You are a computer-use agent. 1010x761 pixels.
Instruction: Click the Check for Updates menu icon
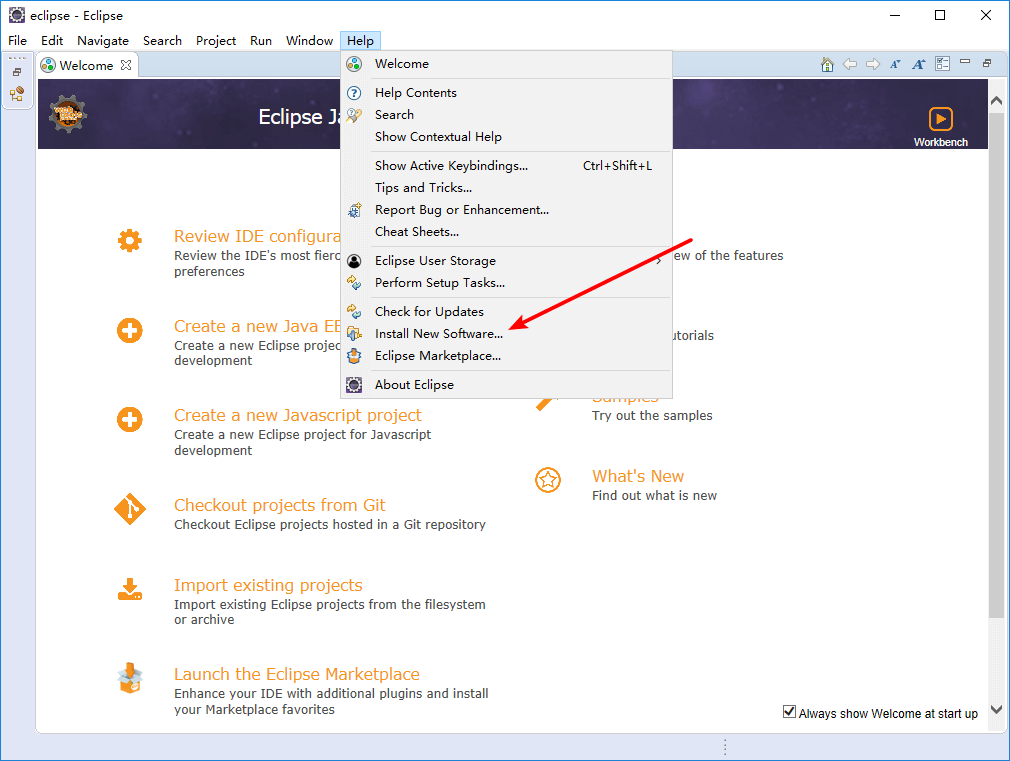click(x=354, y=312)
